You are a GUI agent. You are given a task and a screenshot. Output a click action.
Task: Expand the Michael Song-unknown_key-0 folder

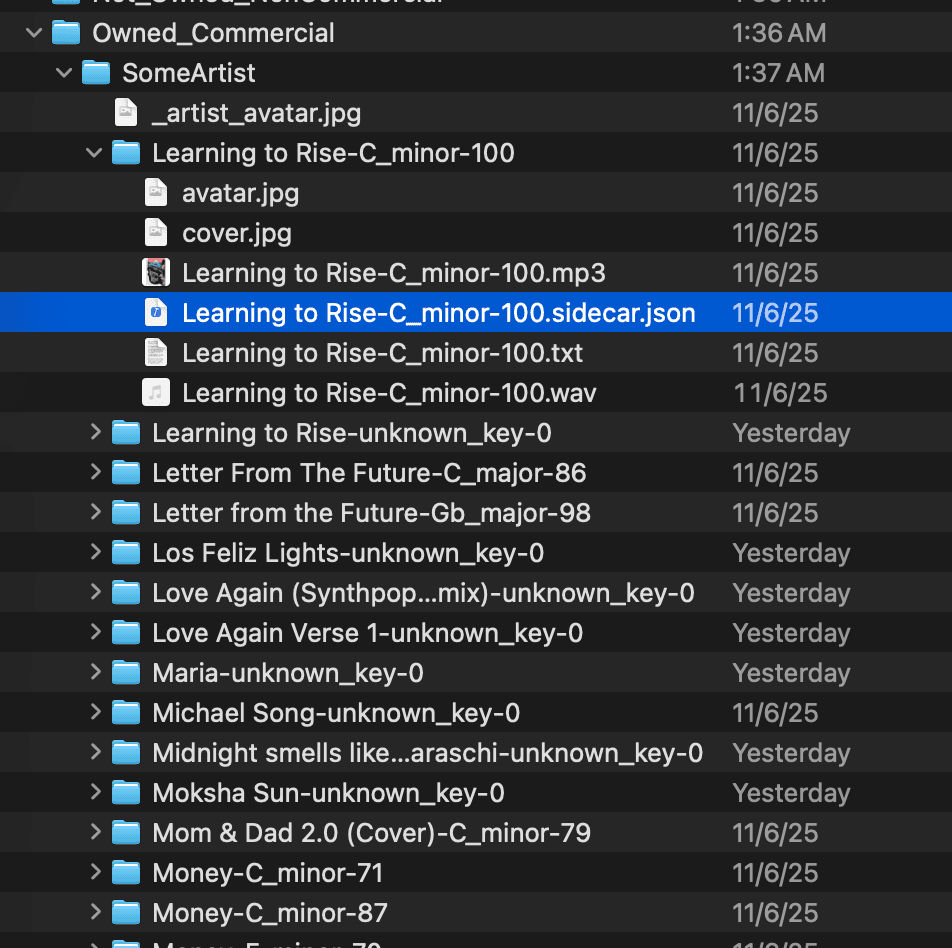pyautogui.click(x=95, y=713)
